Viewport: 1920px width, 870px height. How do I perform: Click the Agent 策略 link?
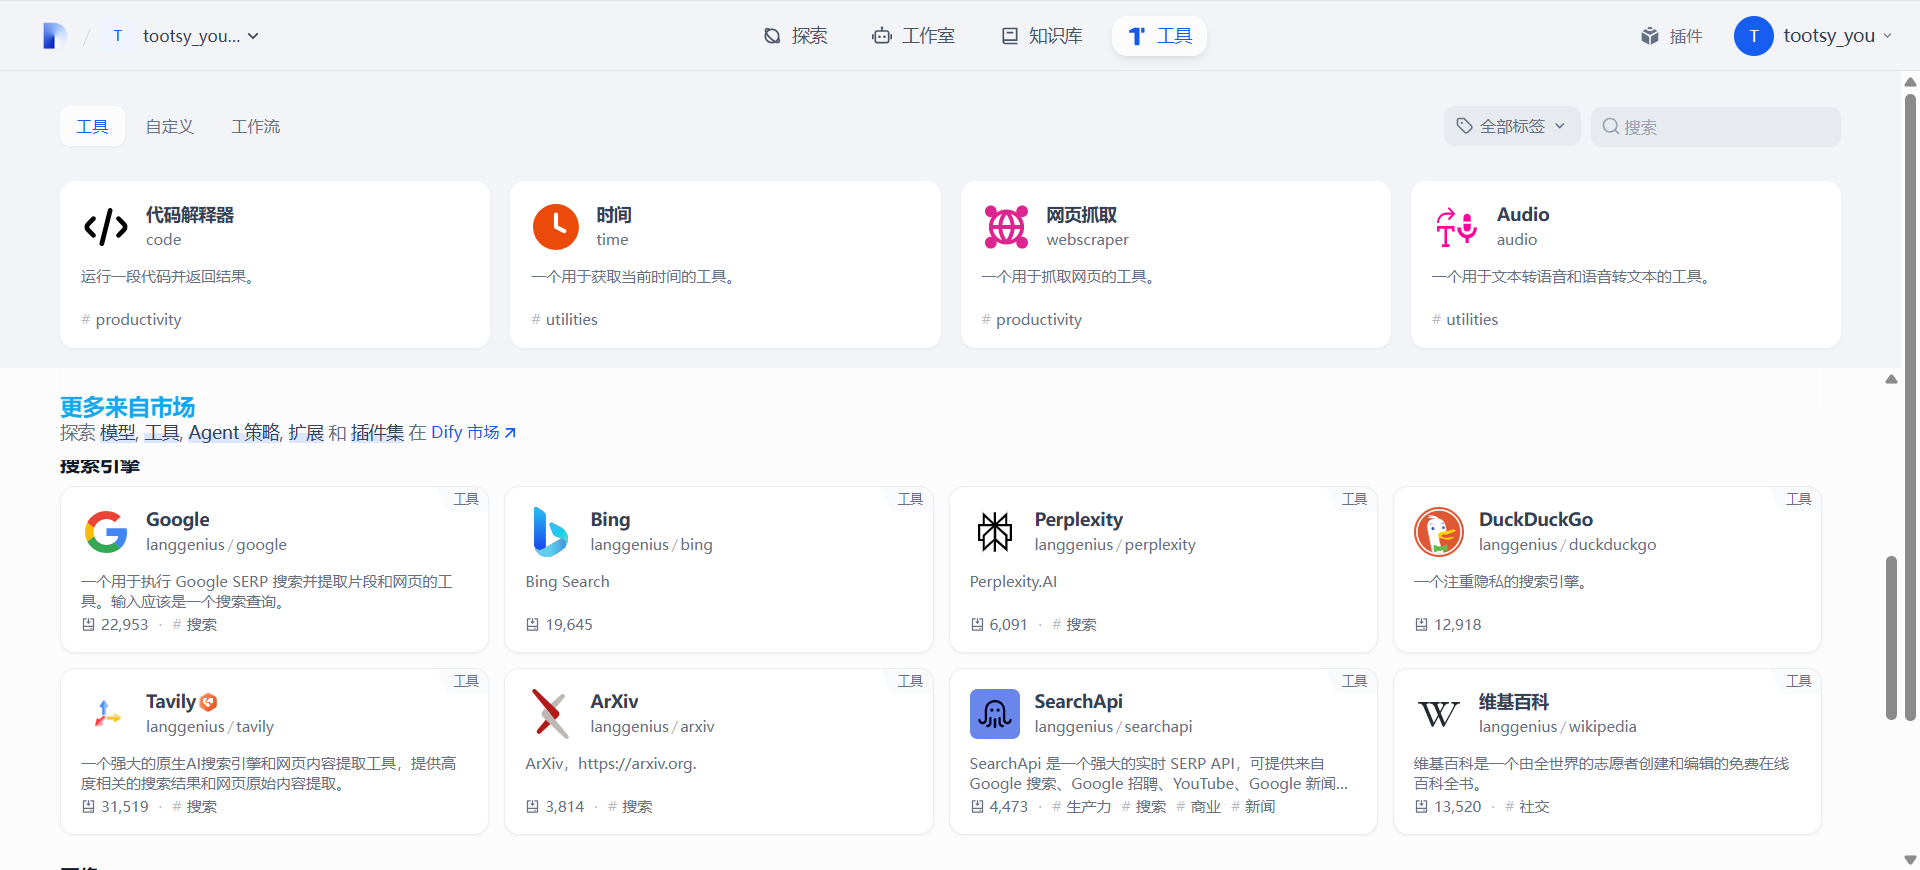click(x=234, y=432)
